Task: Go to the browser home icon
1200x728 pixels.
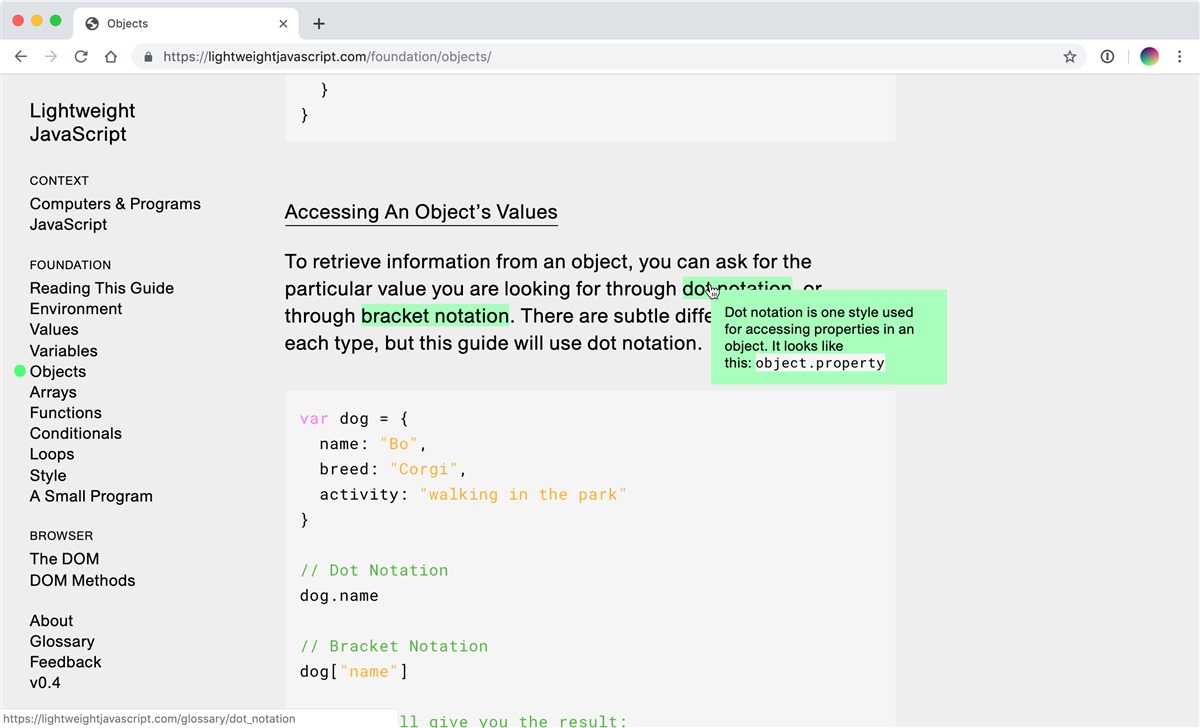Action: pyautogui.click(x=111, y=57)
